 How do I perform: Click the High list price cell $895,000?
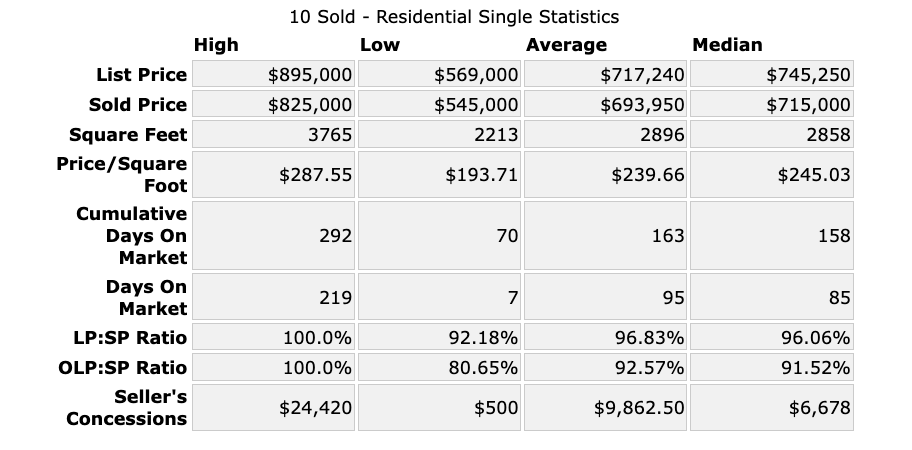click(x=310, y=75)
